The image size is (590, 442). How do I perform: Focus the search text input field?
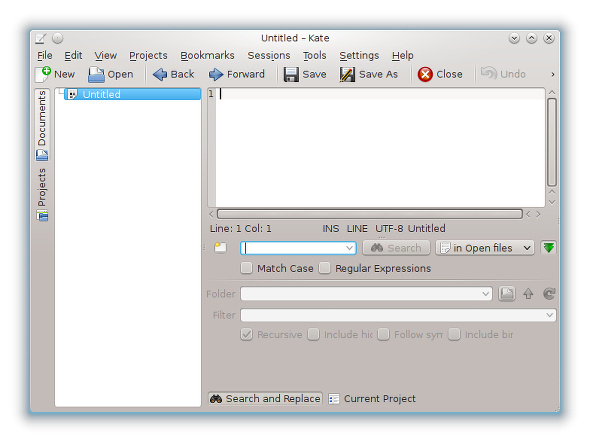pyautogui.click(x=293, y=248)
